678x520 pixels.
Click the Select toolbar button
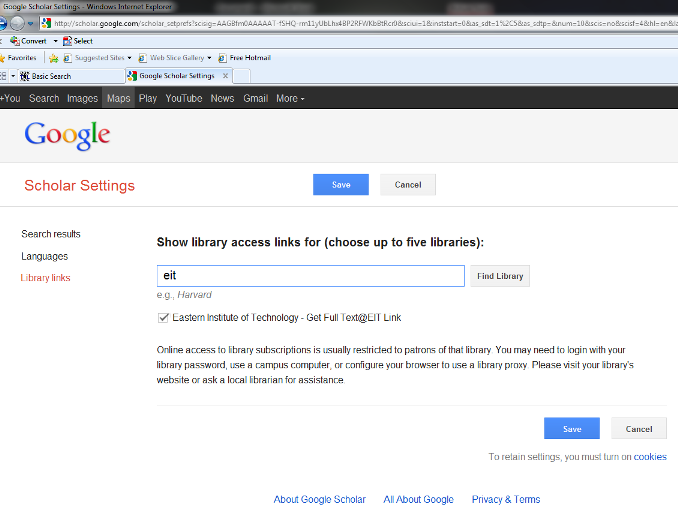coord(78,41)
